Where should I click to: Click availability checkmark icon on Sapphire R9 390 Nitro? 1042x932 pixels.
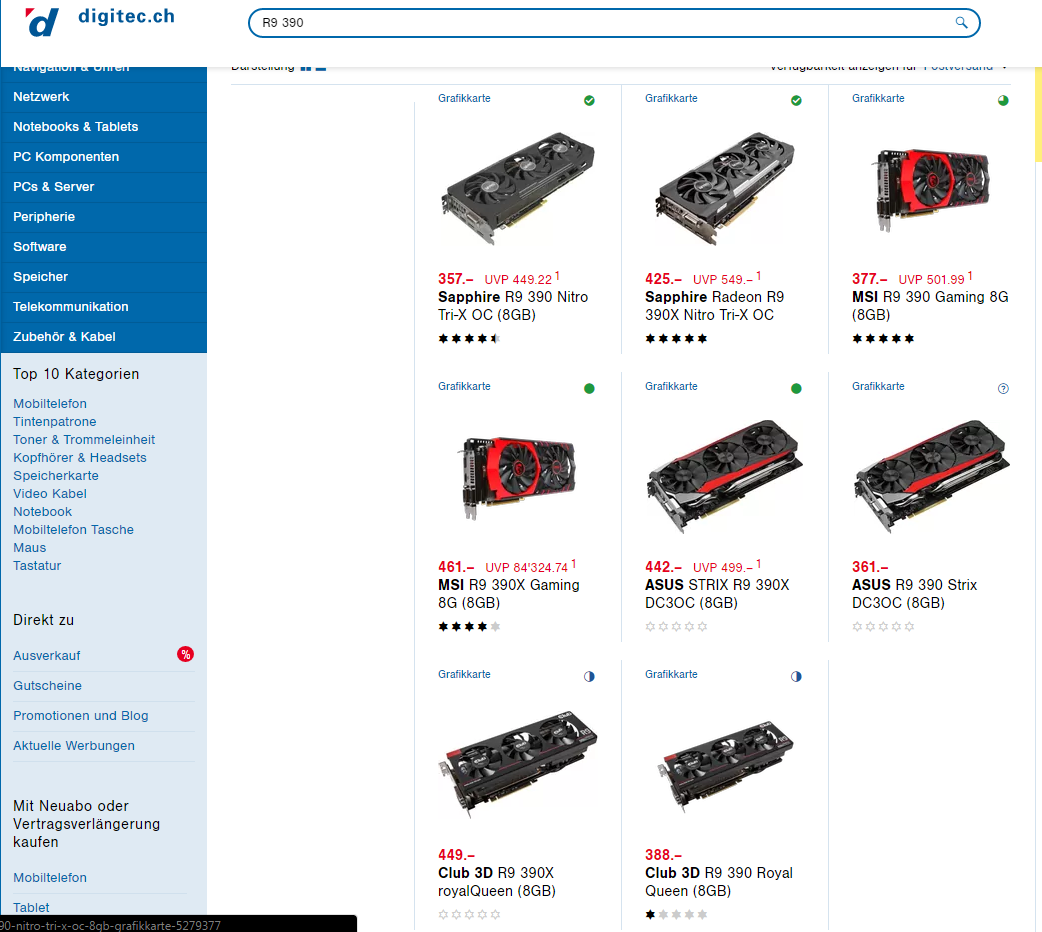[x=589, y=100]
